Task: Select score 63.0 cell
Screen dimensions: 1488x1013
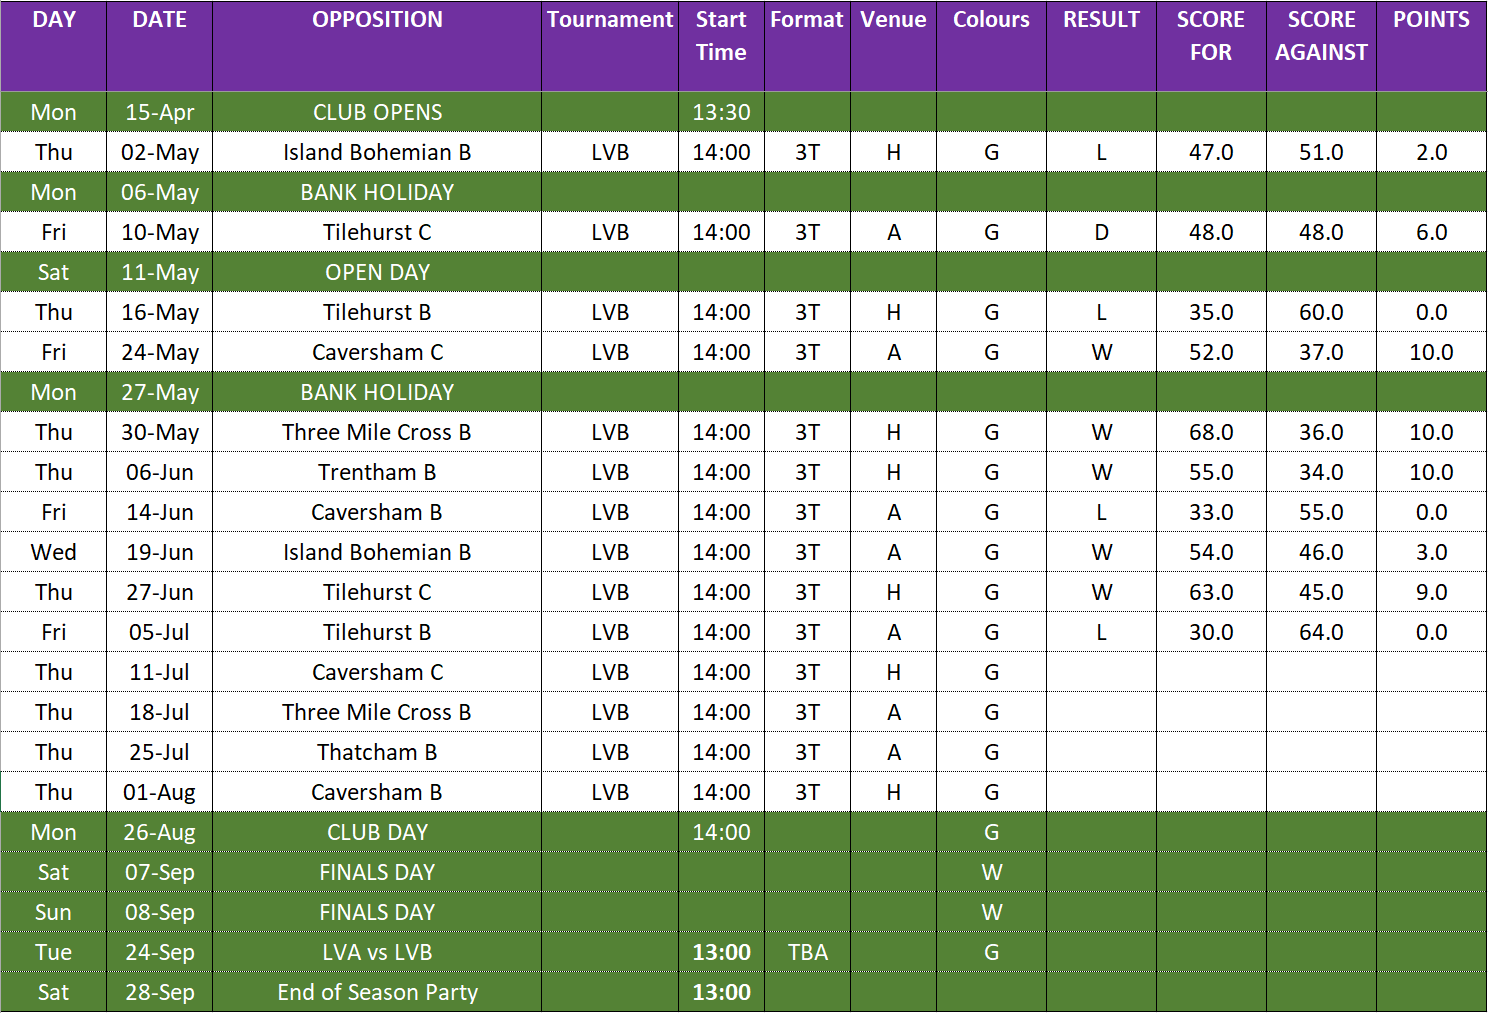Action: click(1211, 592)
